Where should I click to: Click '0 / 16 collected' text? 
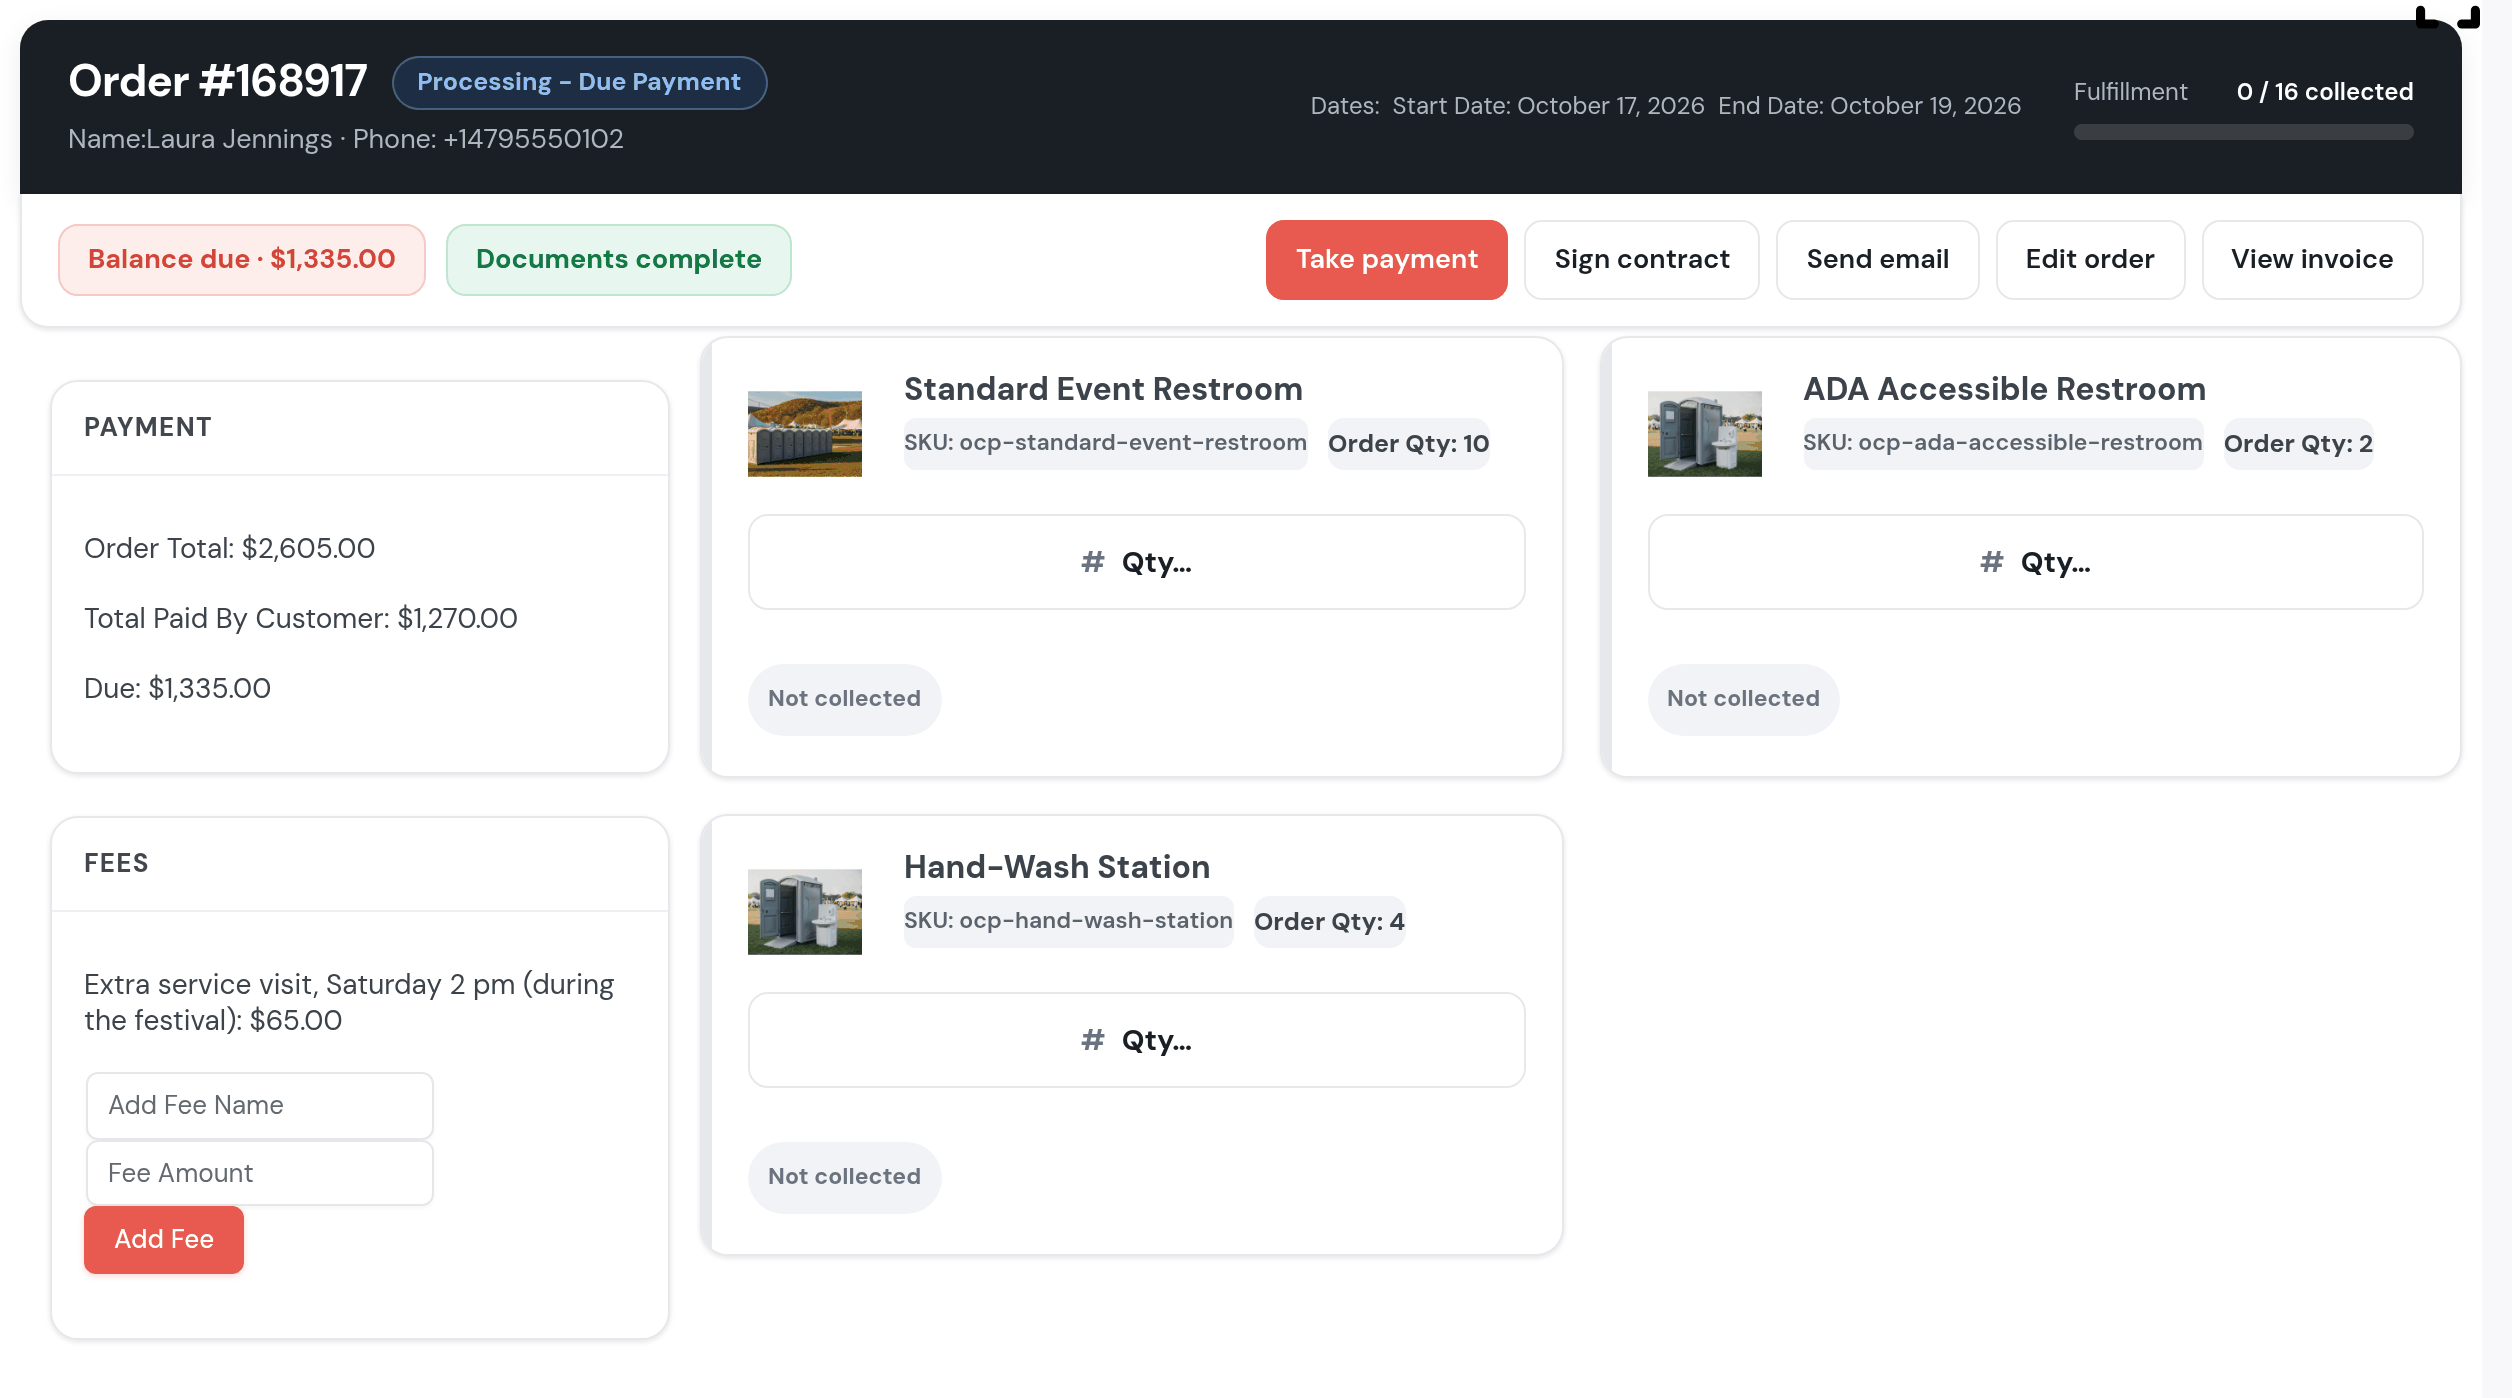[x=2324, y=92]
